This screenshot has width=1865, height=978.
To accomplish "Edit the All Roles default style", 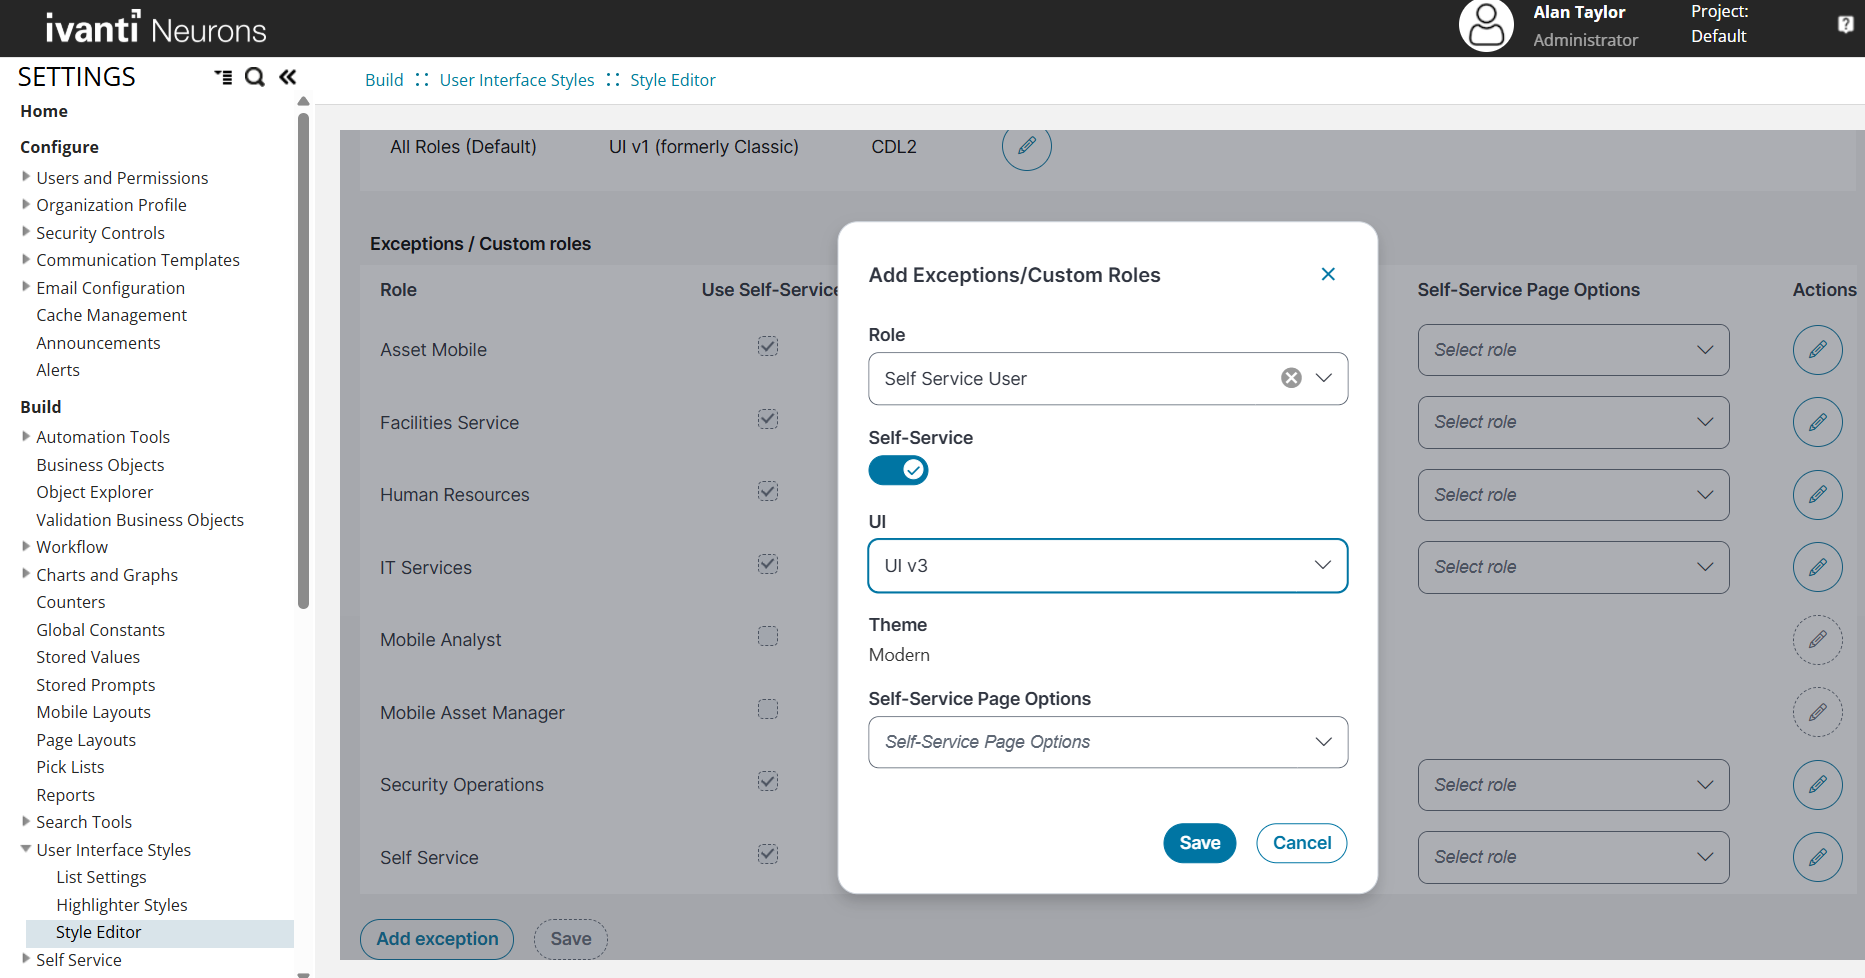I will point(1026,147).
